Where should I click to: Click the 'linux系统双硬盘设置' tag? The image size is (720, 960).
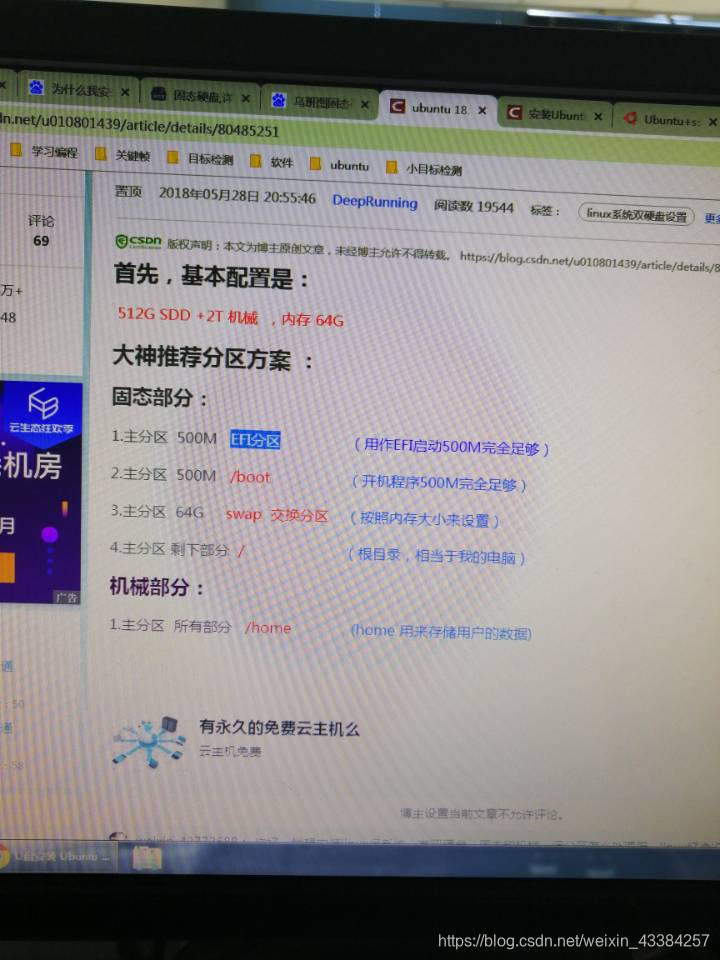tap(636, 214)
